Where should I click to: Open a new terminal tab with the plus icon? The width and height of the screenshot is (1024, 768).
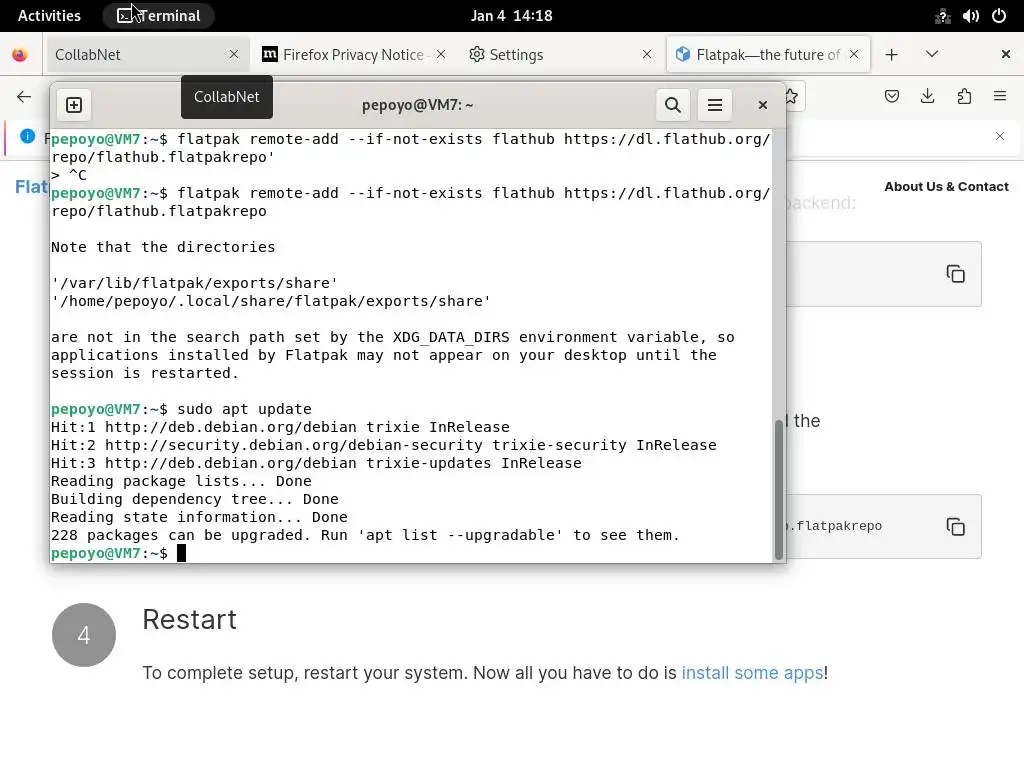[74, 105]
